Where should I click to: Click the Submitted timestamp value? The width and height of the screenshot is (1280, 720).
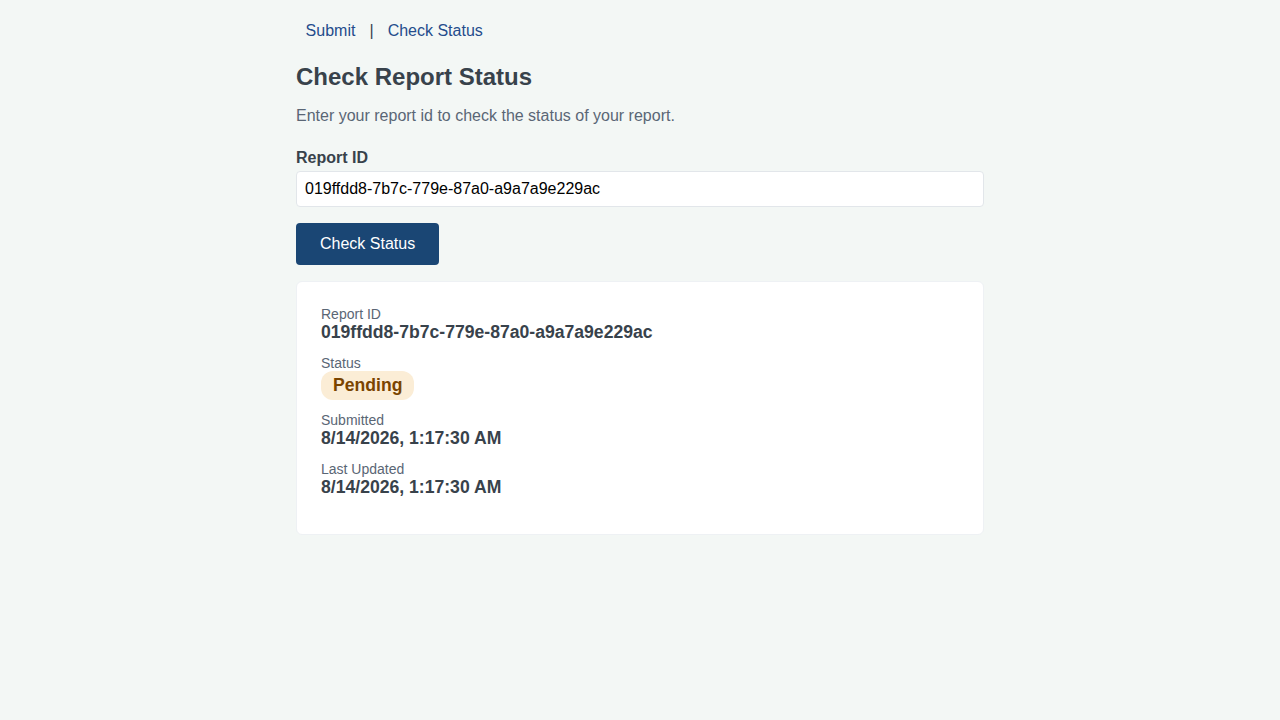tap(411, 438)
